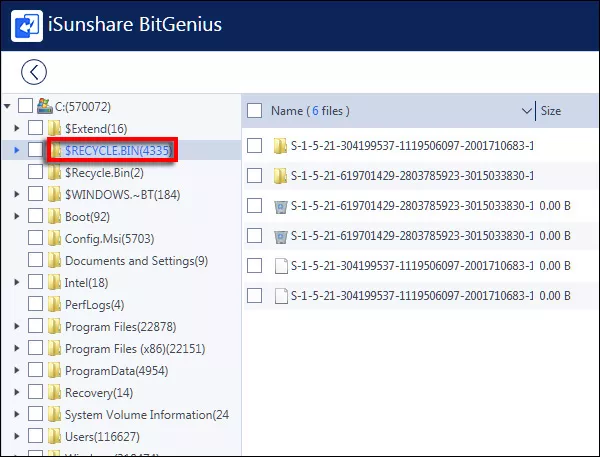Screen dimensions: 600x457
Task: Select the third file row S-1-5-21-619701429
Action: [x=421, y=206]
